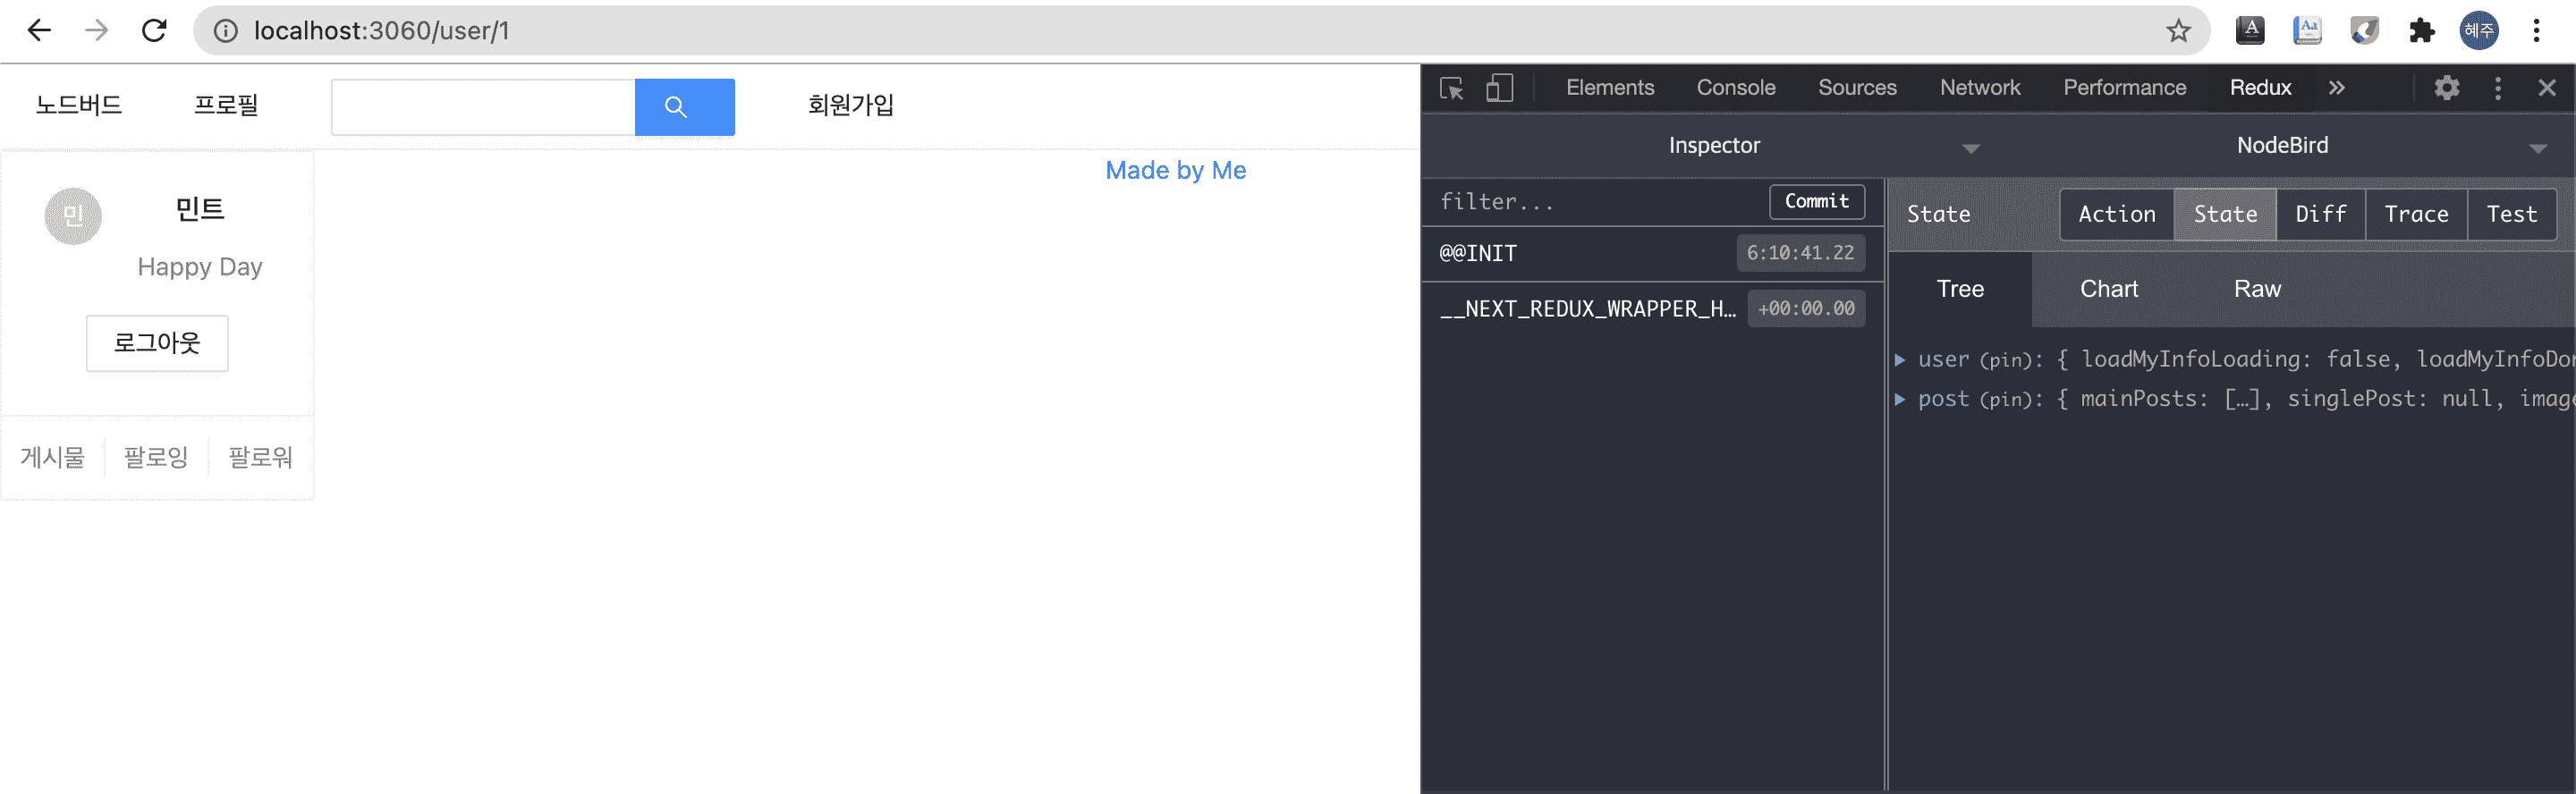Viewport: 2576px width, 794px height.
Task: Open the NodeBird instance dropdown
Action: [x=2282, y=146]
